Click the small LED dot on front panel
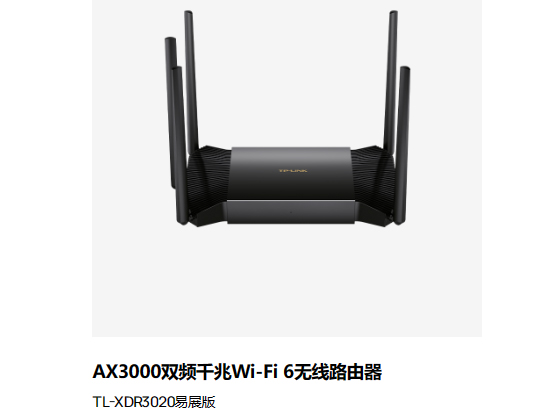Viewport: 557px width, 418px height. click(x=291, y=212)
